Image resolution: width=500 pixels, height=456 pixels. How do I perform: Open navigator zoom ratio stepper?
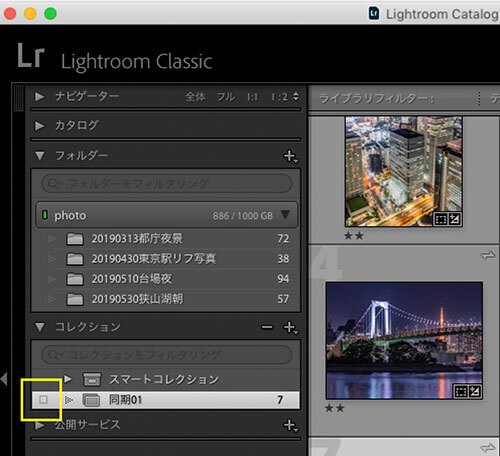296,97
